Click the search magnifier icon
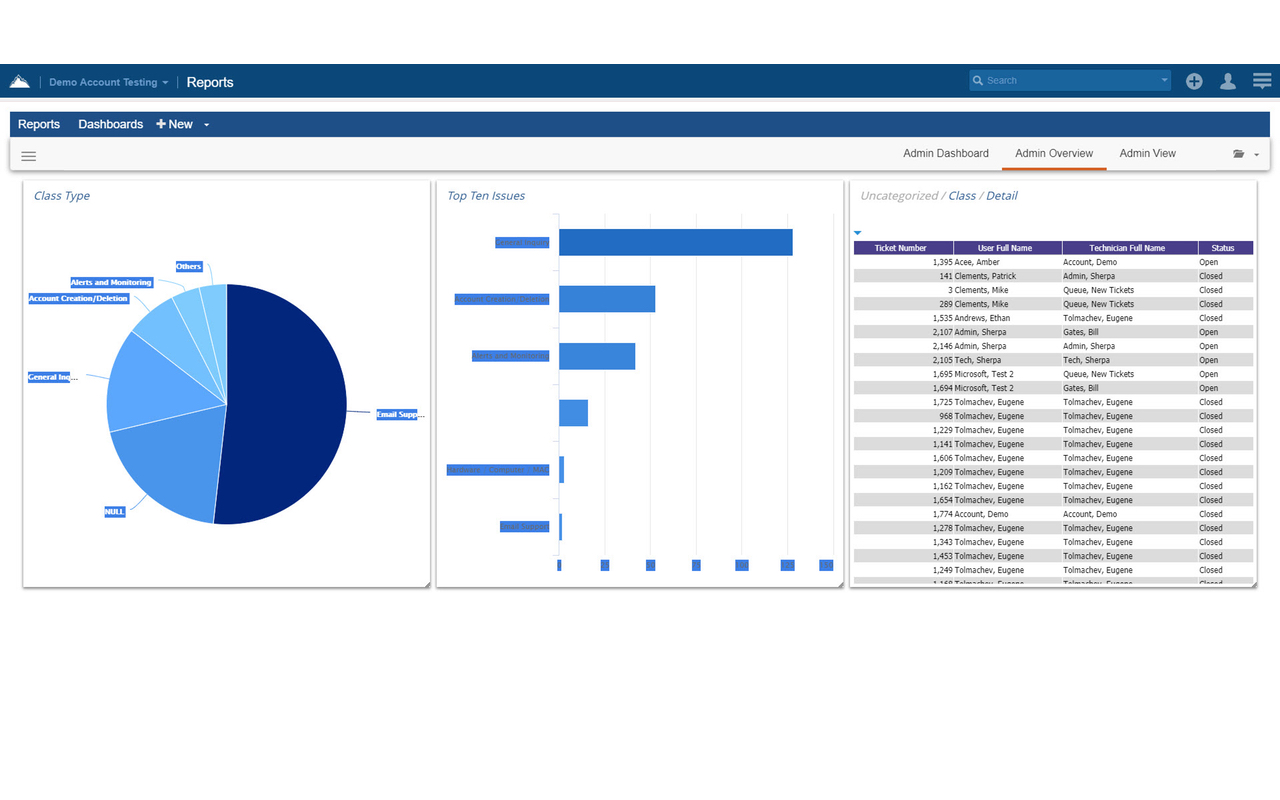The image size is (1280, 800). (977, 80)
